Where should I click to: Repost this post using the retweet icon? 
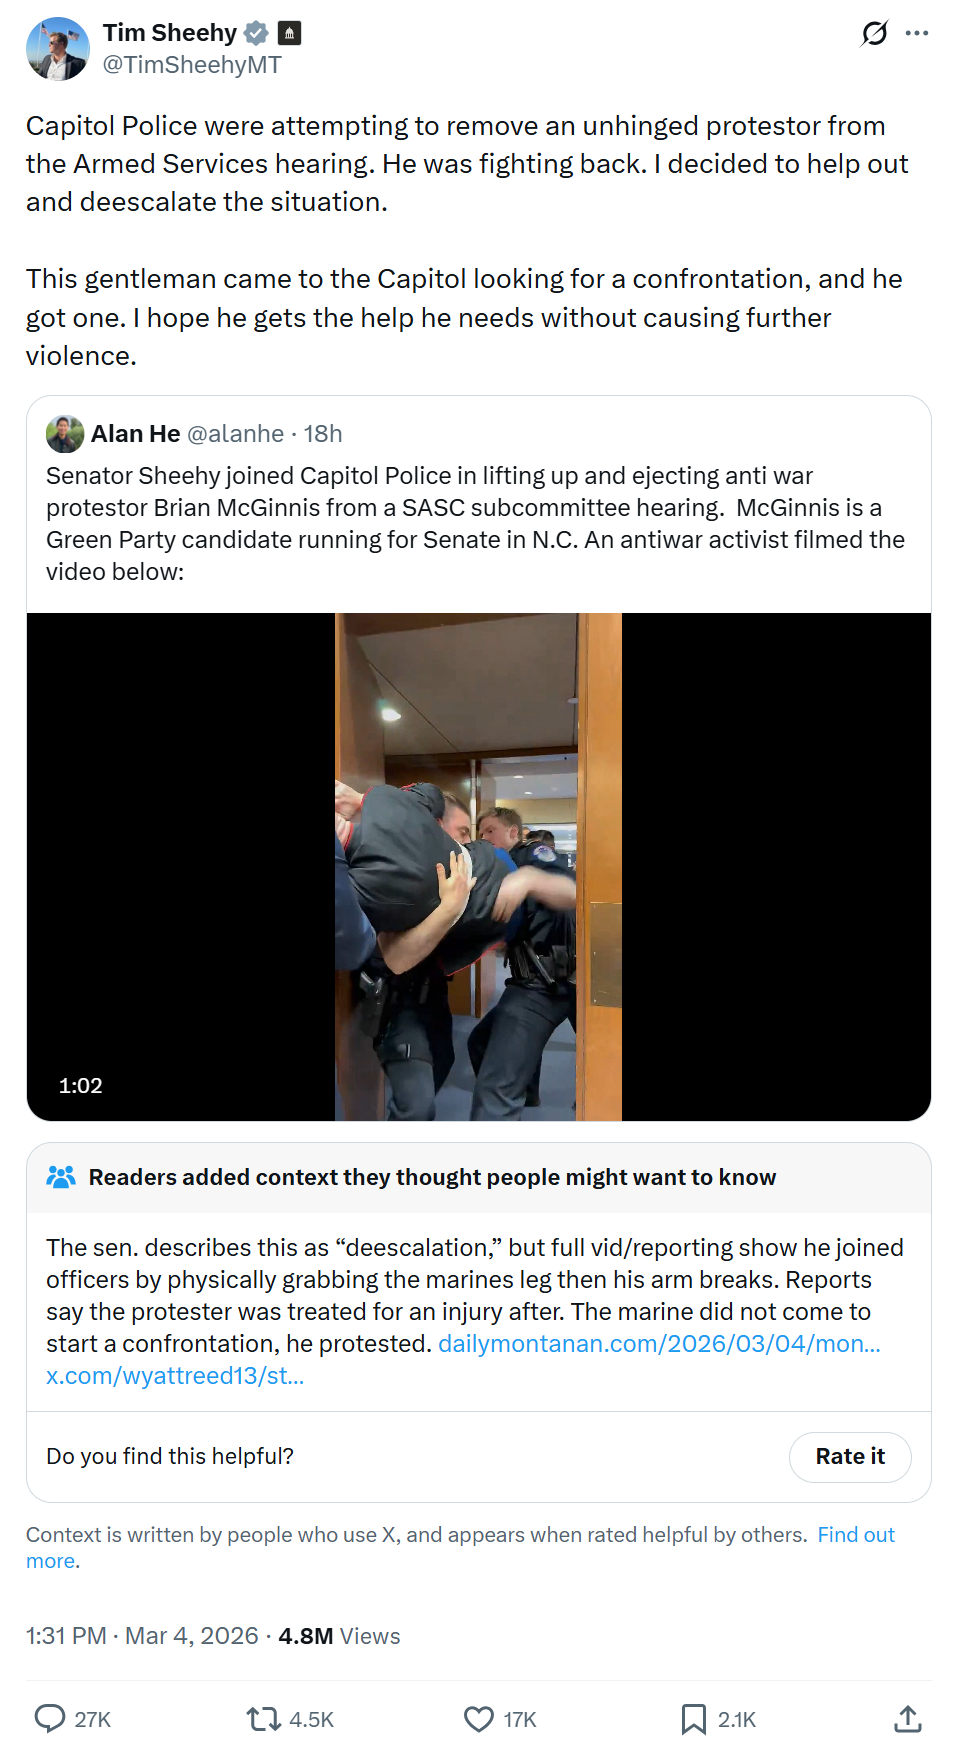coord(264,1718)
